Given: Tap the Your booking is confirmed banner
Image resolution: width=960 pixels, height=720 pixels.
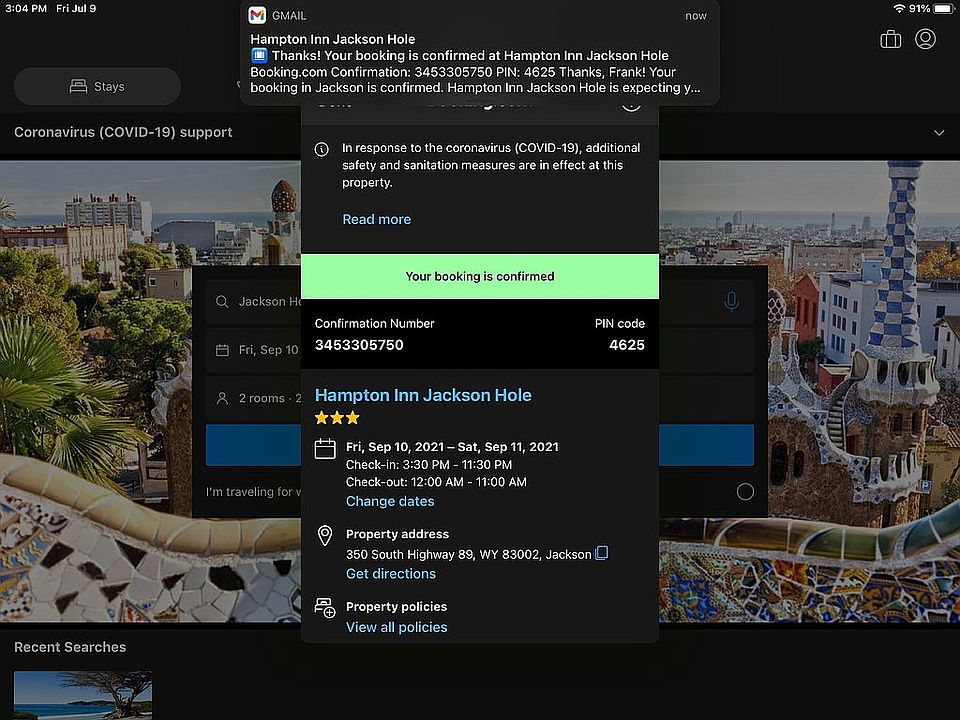Looking at the screenshot, I should pyautogui.click(x=480, y=276).
